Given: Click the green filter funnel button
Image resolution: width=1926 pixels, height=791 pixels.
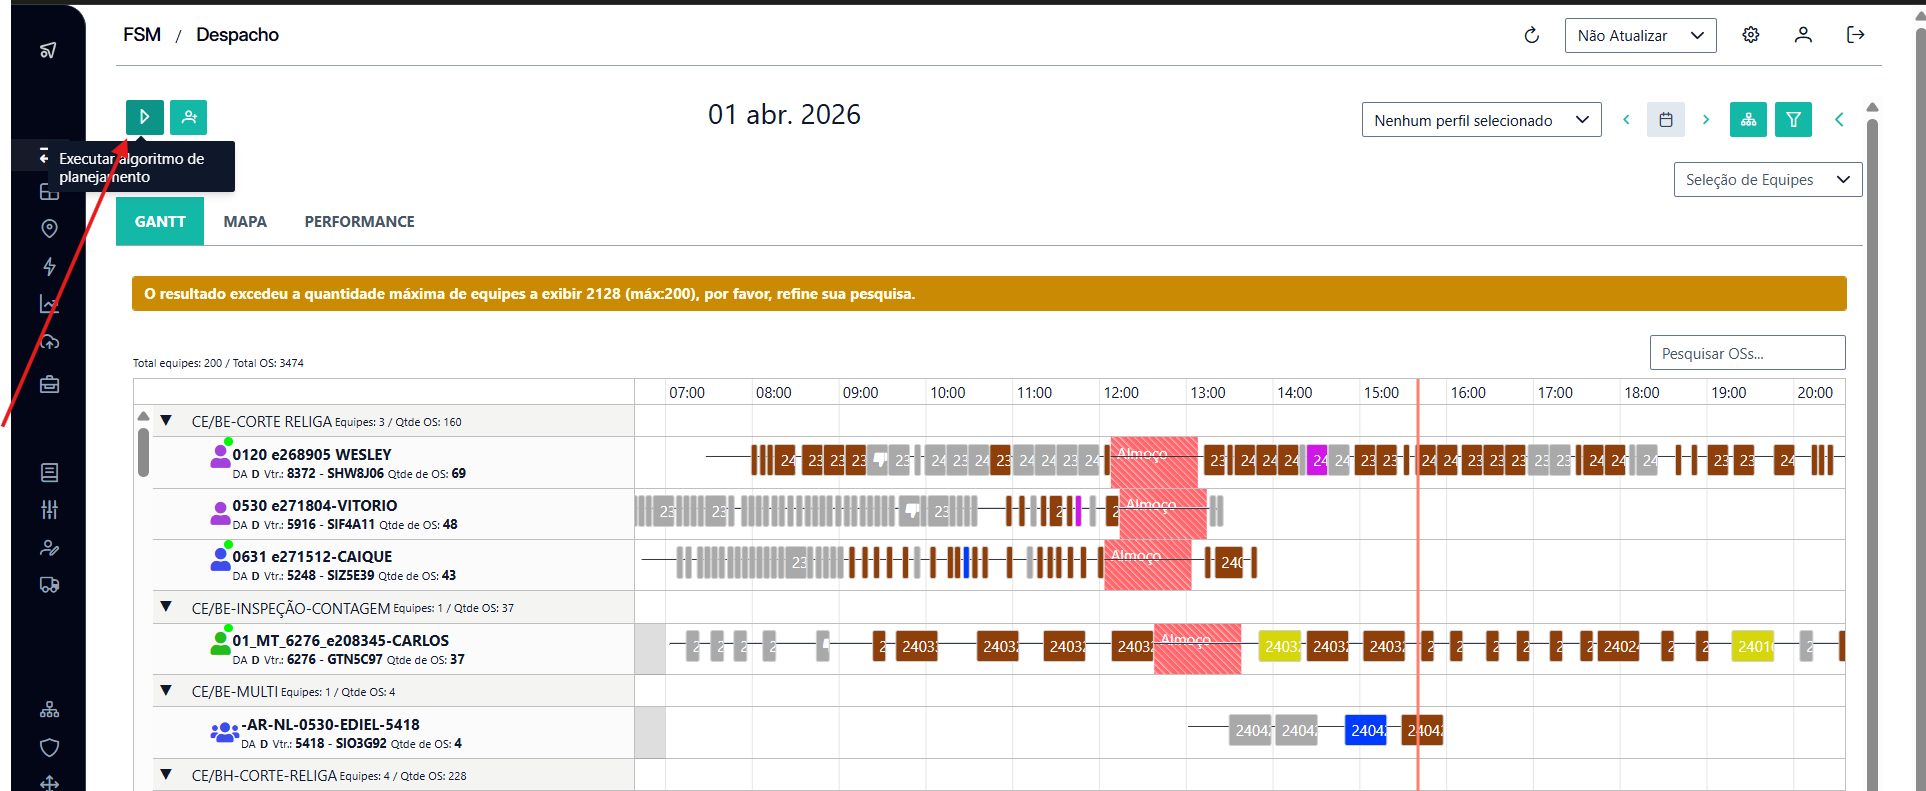Looking at the screenshot, I should tap(1793, 120).
